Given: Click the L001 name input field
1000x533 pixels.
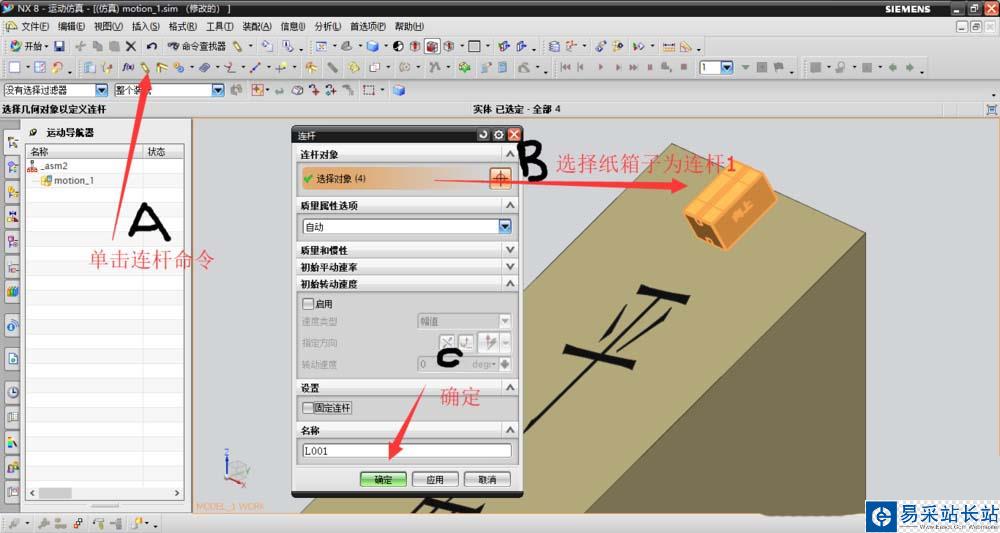Looking at the screenshot, I should 407,451.
